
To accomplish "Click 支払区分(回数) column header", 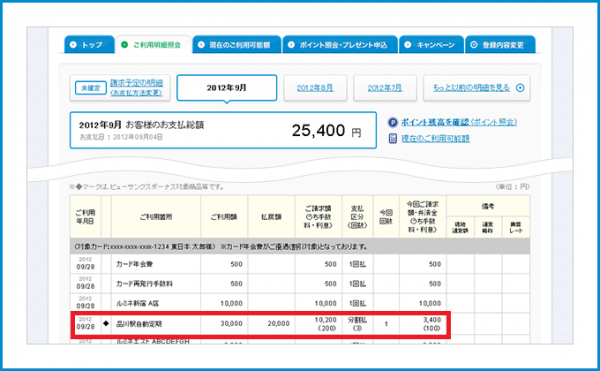I will coord(357,217).
